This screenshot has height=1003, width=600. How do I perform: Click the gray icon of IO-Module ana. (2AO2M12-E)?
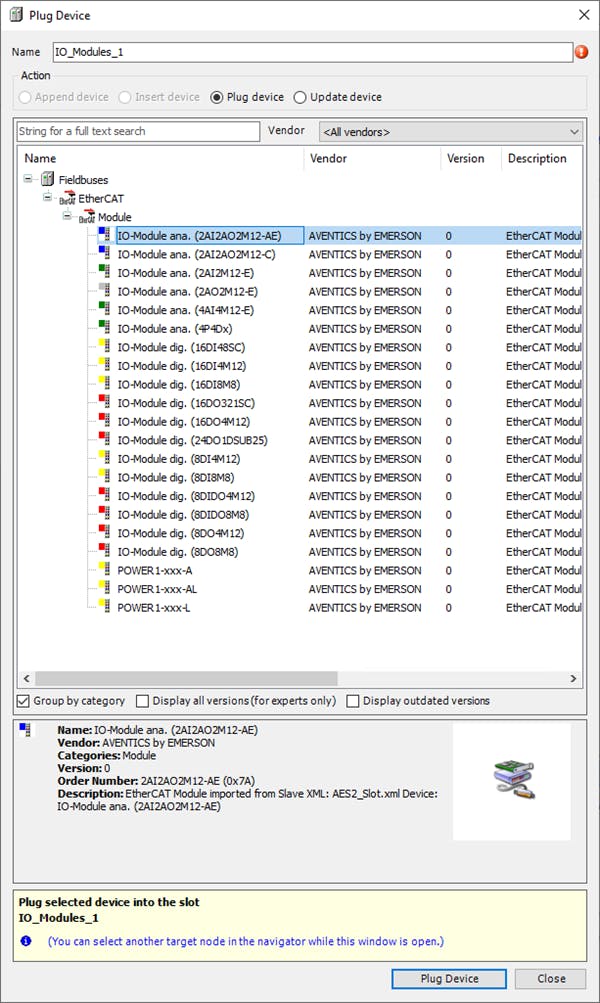[104, 290]
